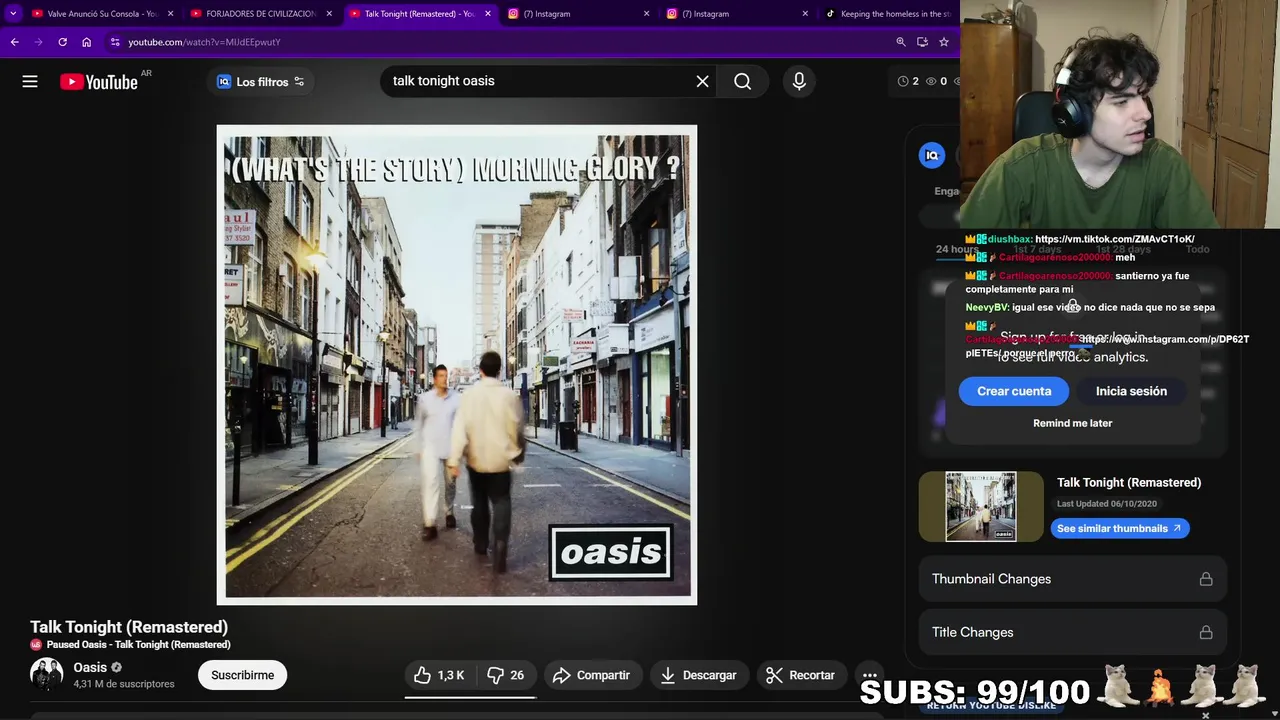Click the Morning Glory album art video
Viewport: 1280px width, 720px height.
coord(457,365)
